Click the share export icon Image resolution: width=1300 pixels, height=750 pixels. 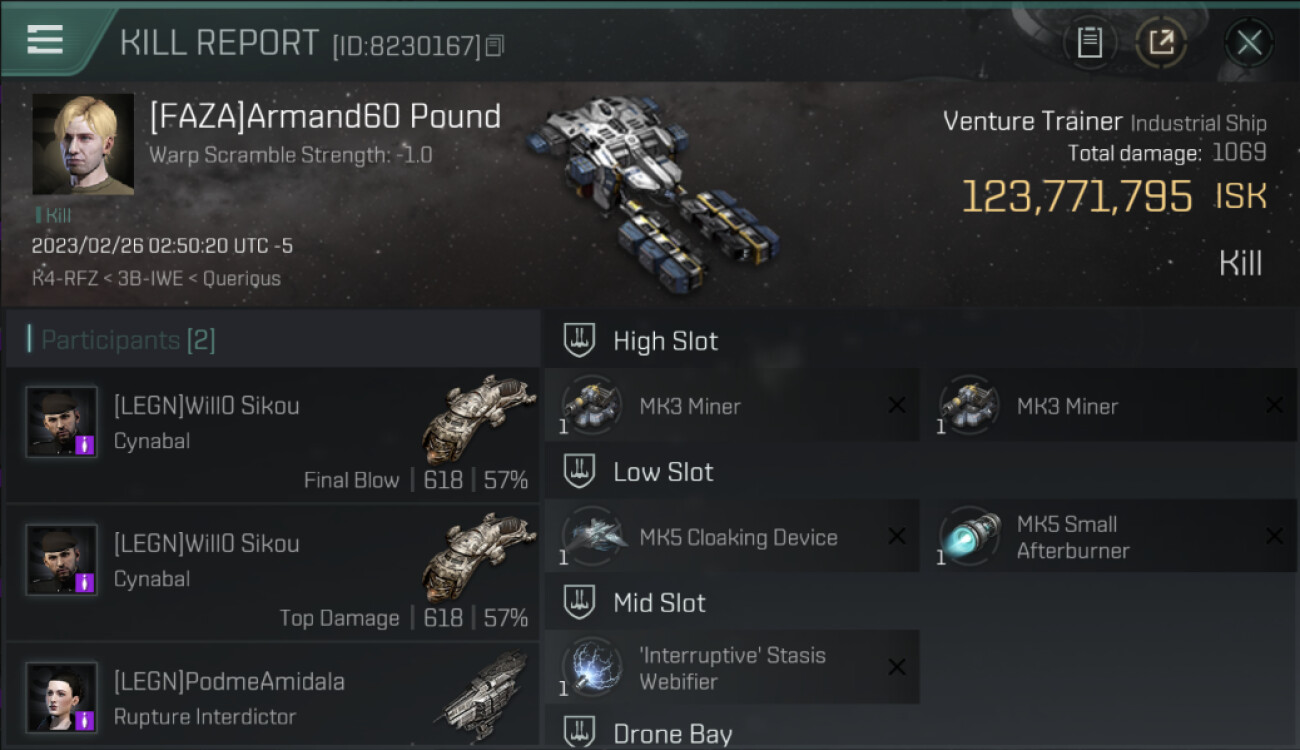[x=1161, y=43]
